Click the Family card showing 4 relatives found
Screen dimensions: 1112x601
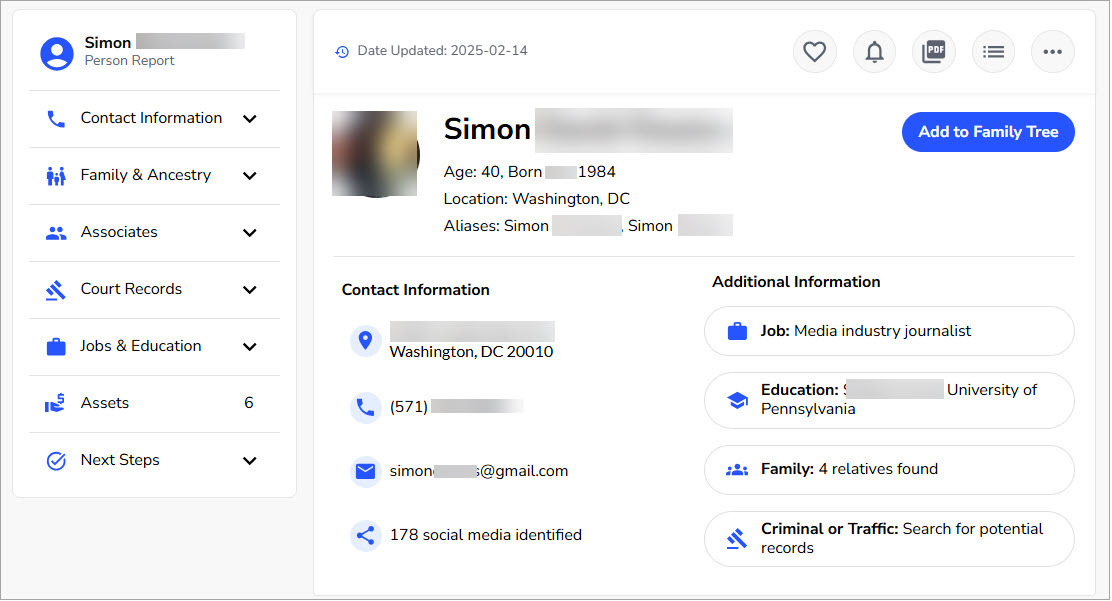[x=889, y=469]
